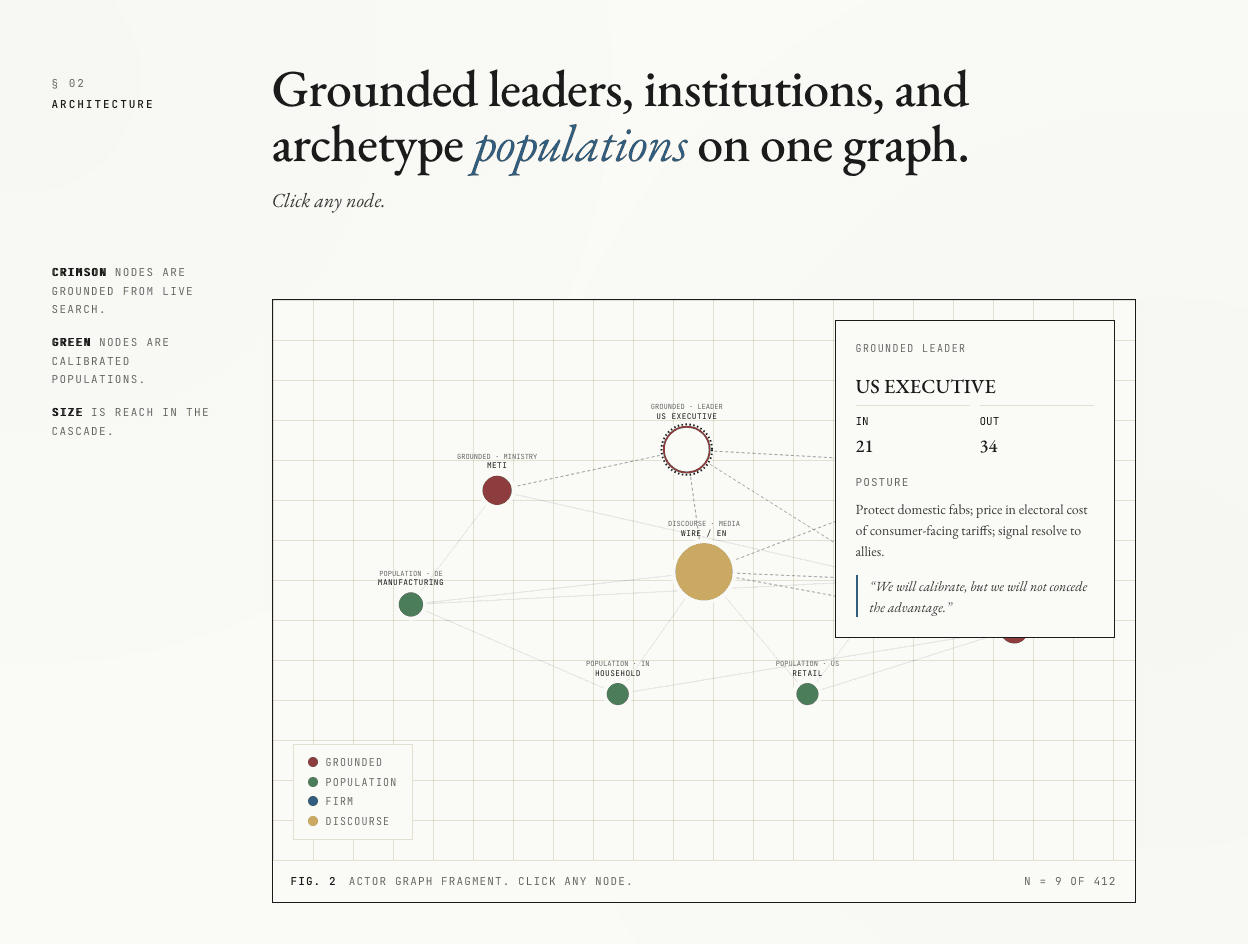Click the 'GROUNDED LEADER' card header
The height and width of the screenshot is (944, 1248).
point(911,349)
